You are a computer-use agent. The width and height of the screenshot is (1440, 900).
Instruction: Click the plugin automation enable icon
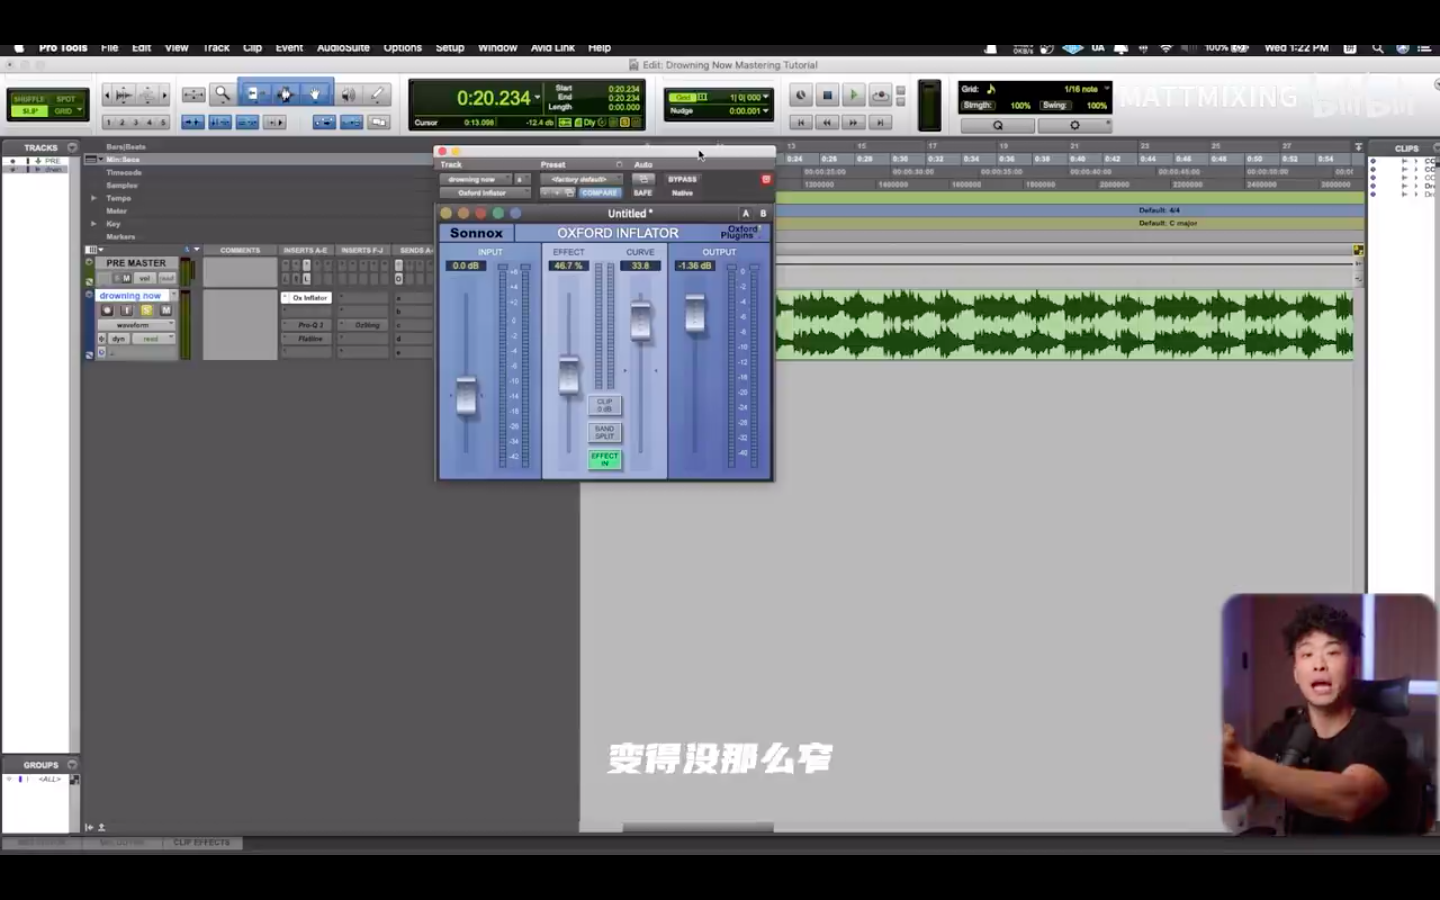(643, 179)
